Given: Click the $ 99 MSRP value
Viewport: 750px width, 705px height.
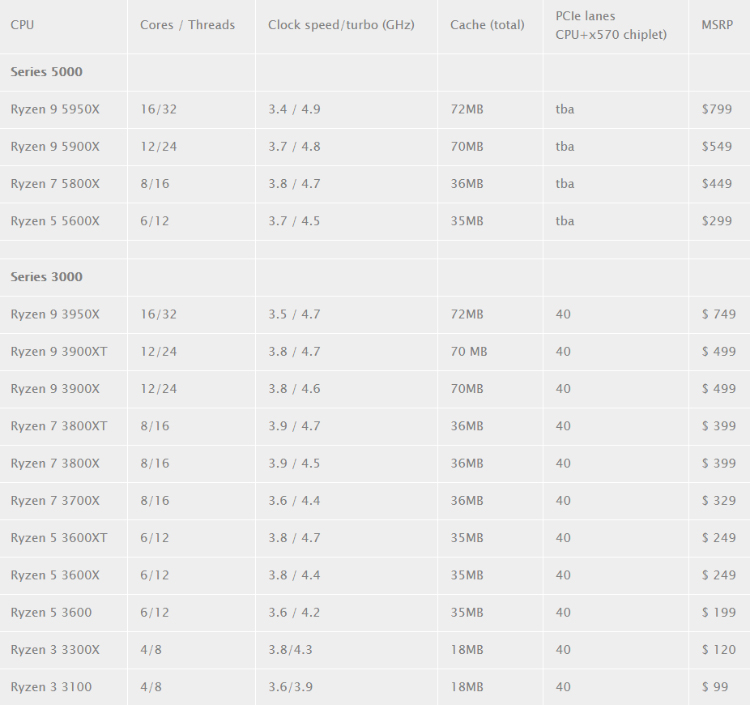Looking at the screenshot, I should click(715, 687).
